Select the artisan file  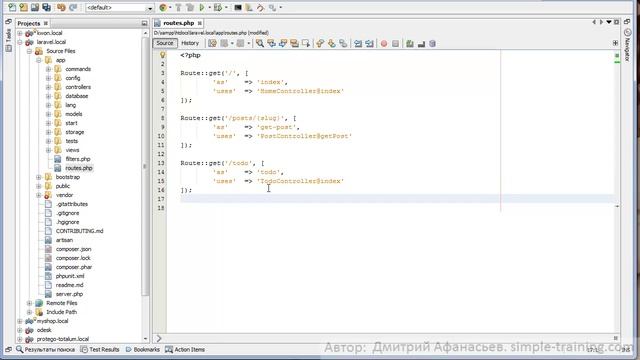(x=64, y=240)
